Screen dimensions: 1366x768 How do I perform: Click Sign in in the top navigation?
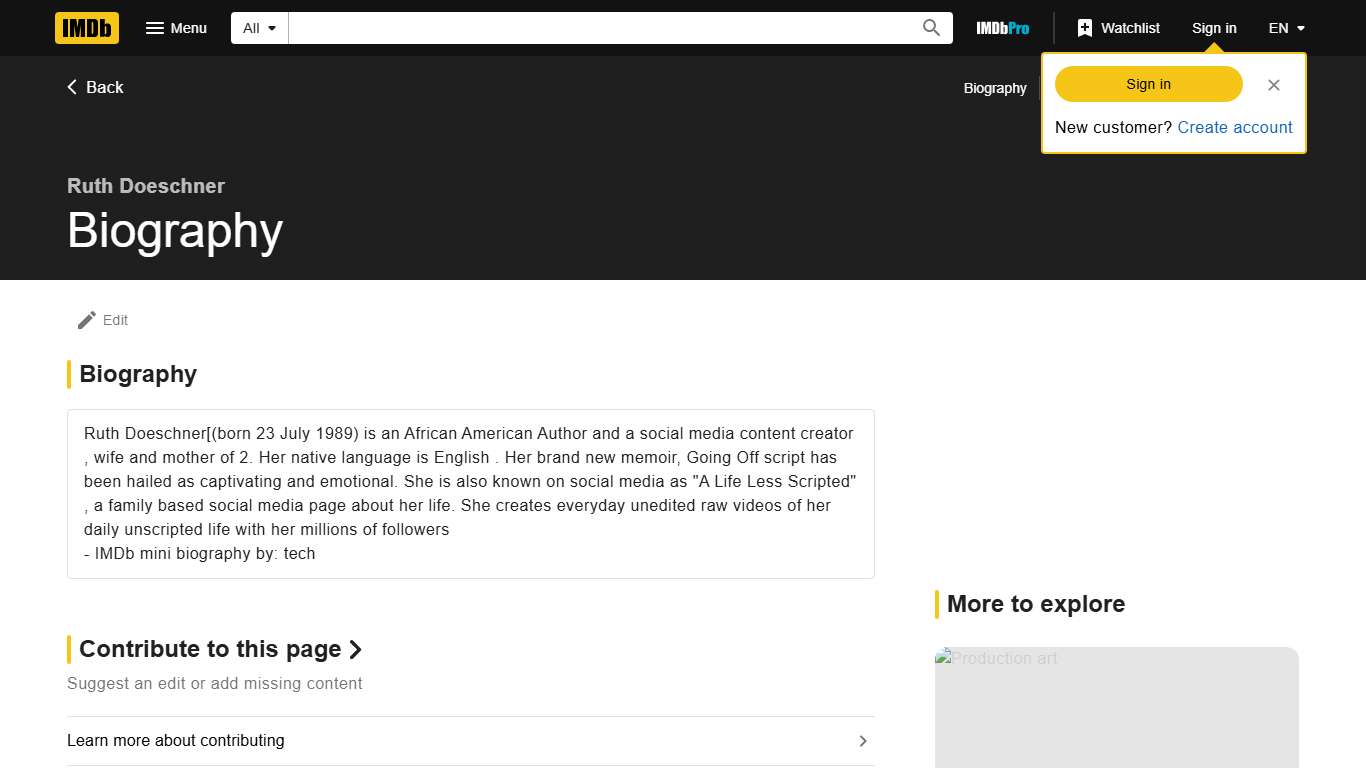[1213, 28]
